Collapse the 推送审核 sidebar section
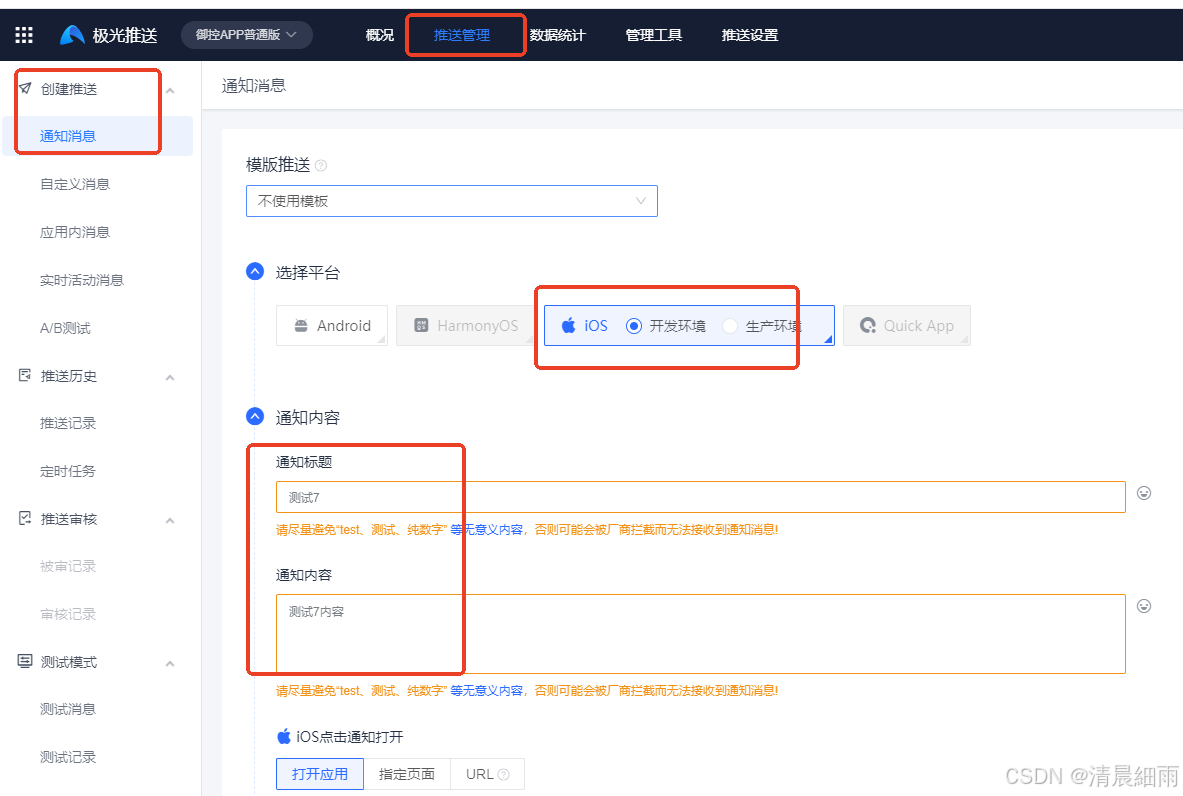Image resolution: width=1183 pixels, height=796 pixels. tap(171, 521)
